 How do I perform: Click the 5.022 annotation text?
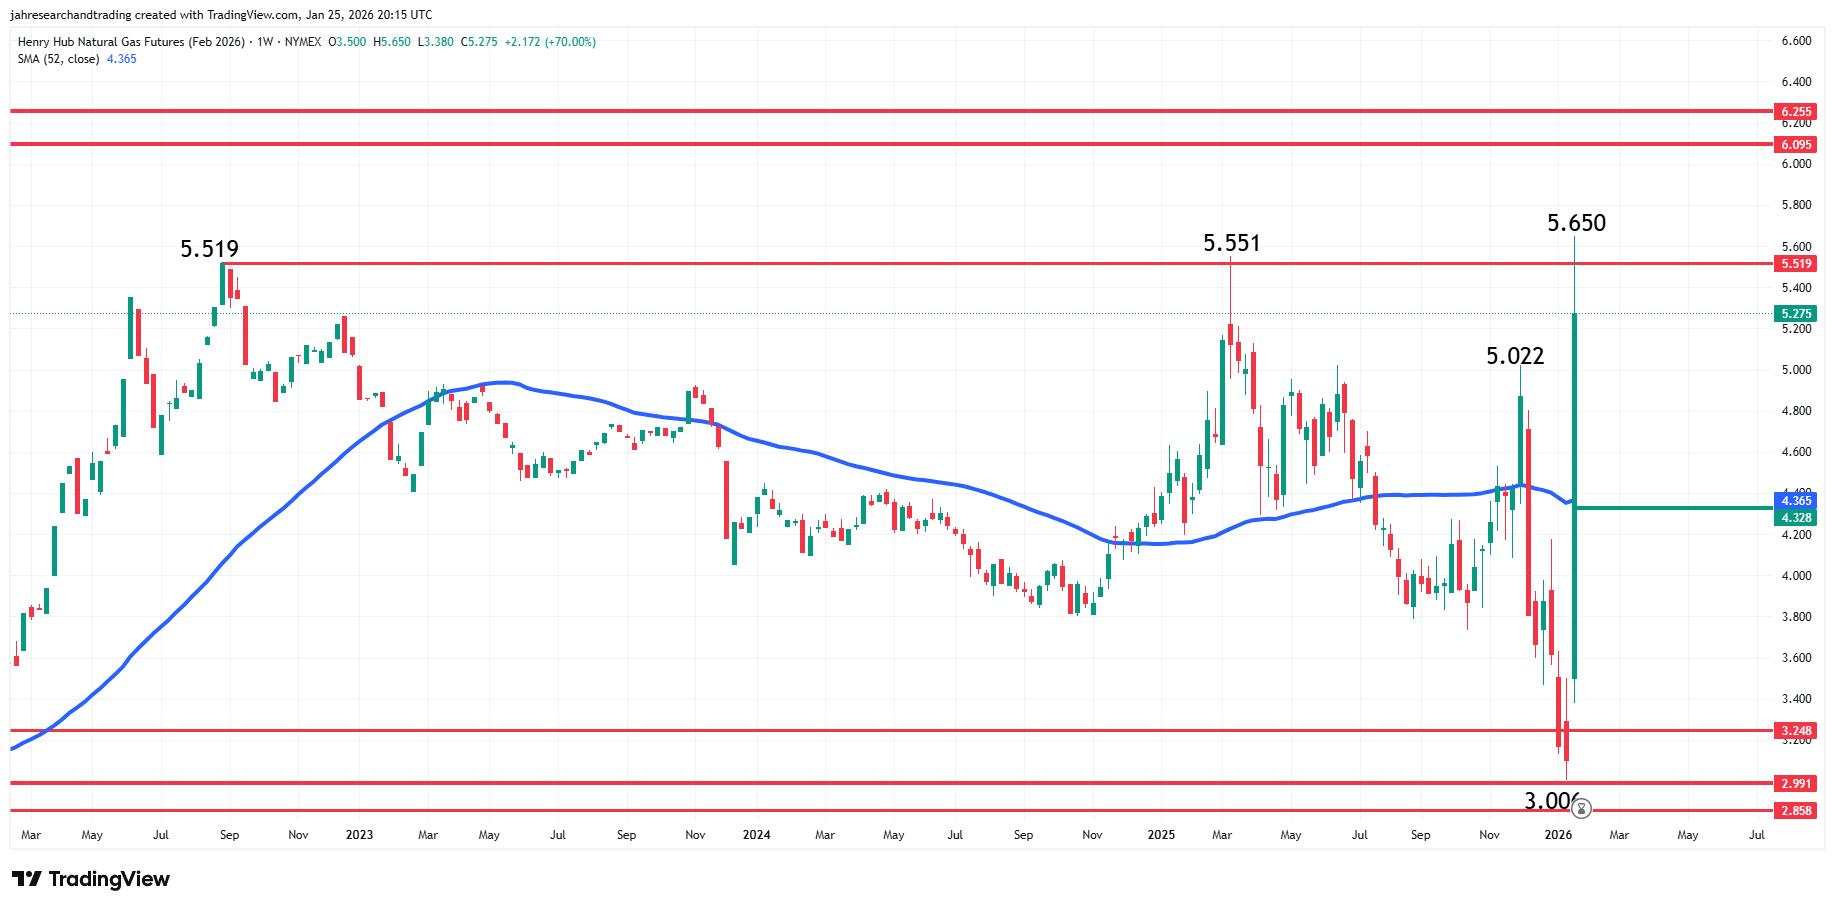[x=1515, y=356]
